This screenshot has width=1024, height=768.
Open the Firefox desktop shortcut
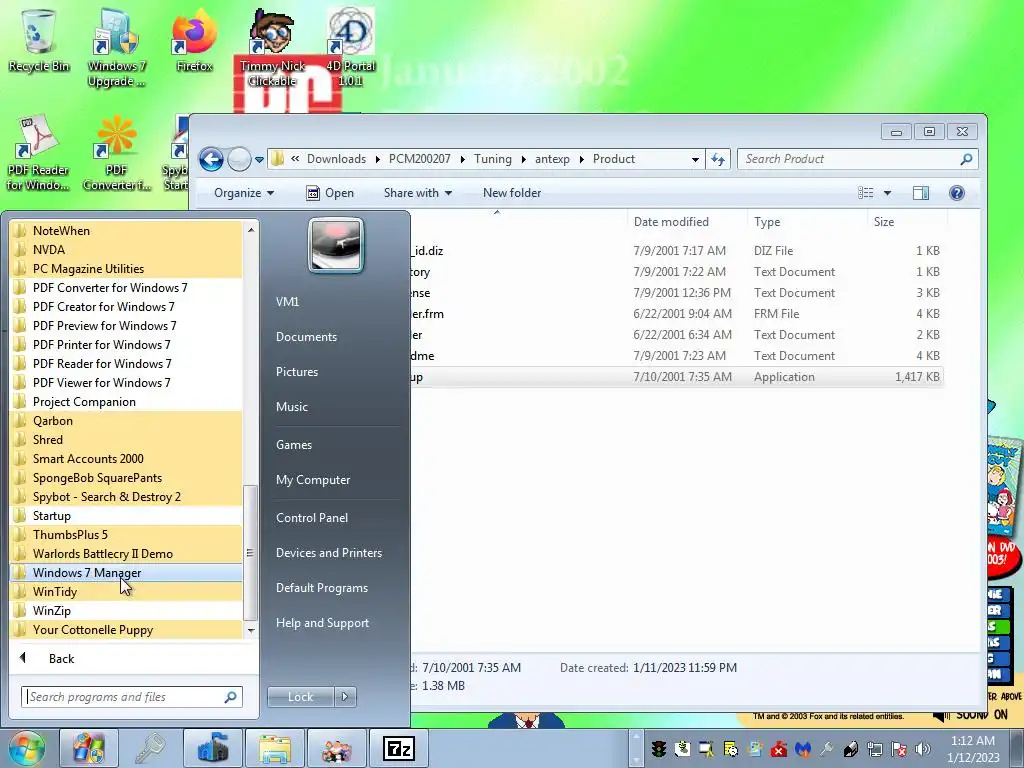[x=194, y=41]
